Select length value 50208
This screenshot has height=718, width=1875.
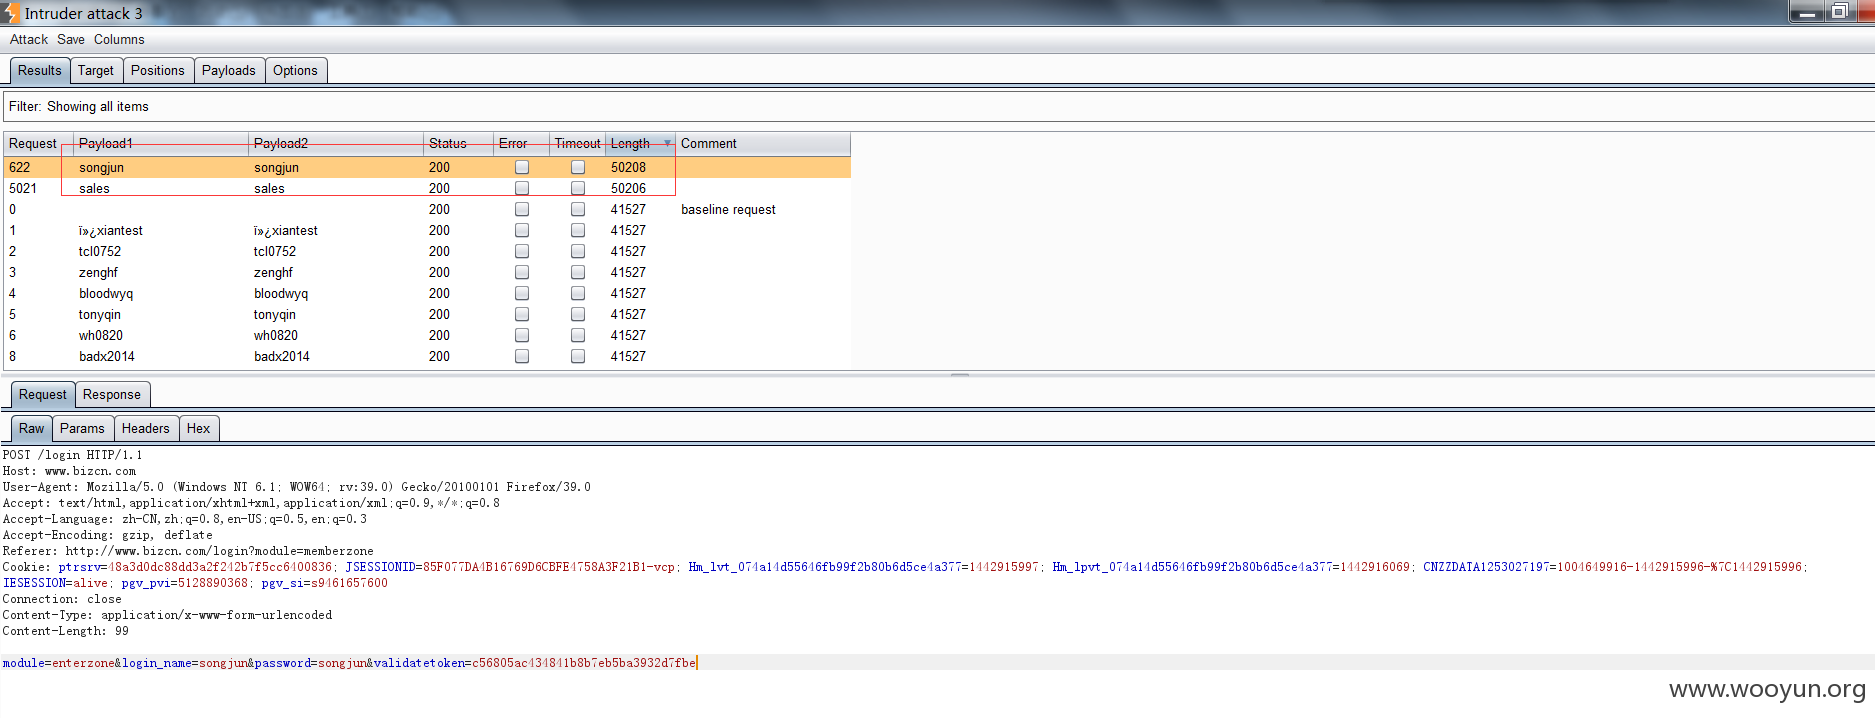click(x=628, y=167)
